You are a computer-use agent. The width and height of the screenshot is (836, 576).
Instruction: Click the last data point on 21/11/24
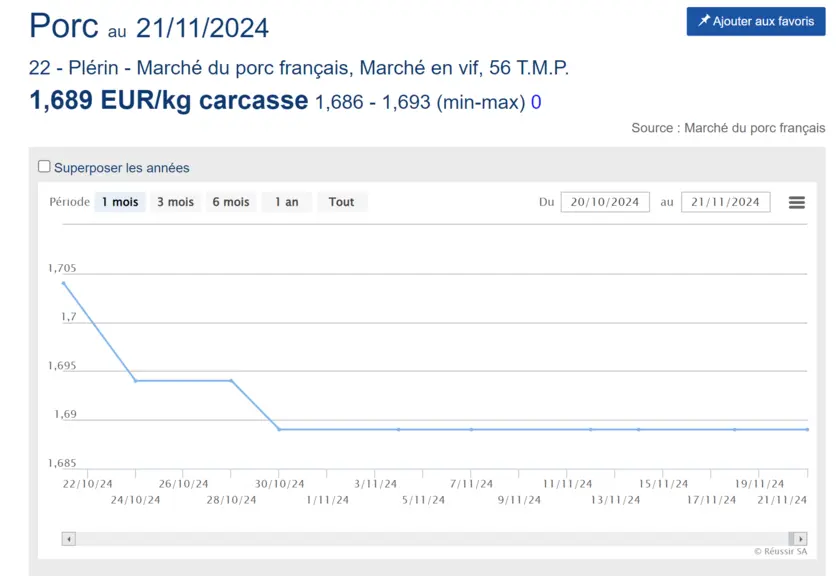(x=807, y=429)
